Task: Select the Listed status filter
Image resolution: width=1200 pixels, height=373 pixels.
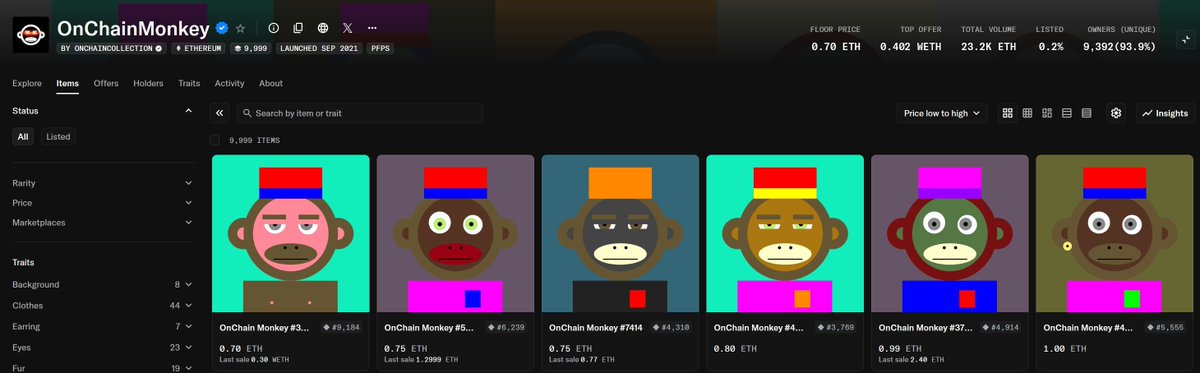Action: [x=58, y=136]
